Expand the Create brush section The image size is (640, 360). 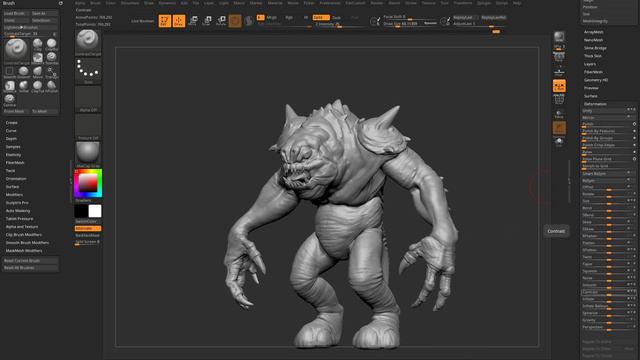pyautogui.click(x=11, y=123)
